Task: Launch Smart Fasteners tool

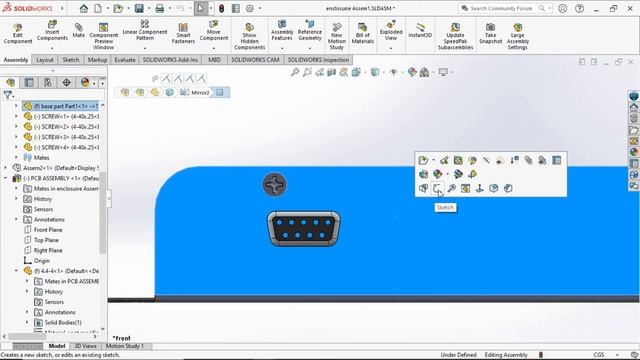Action: [x=183, y=33]
